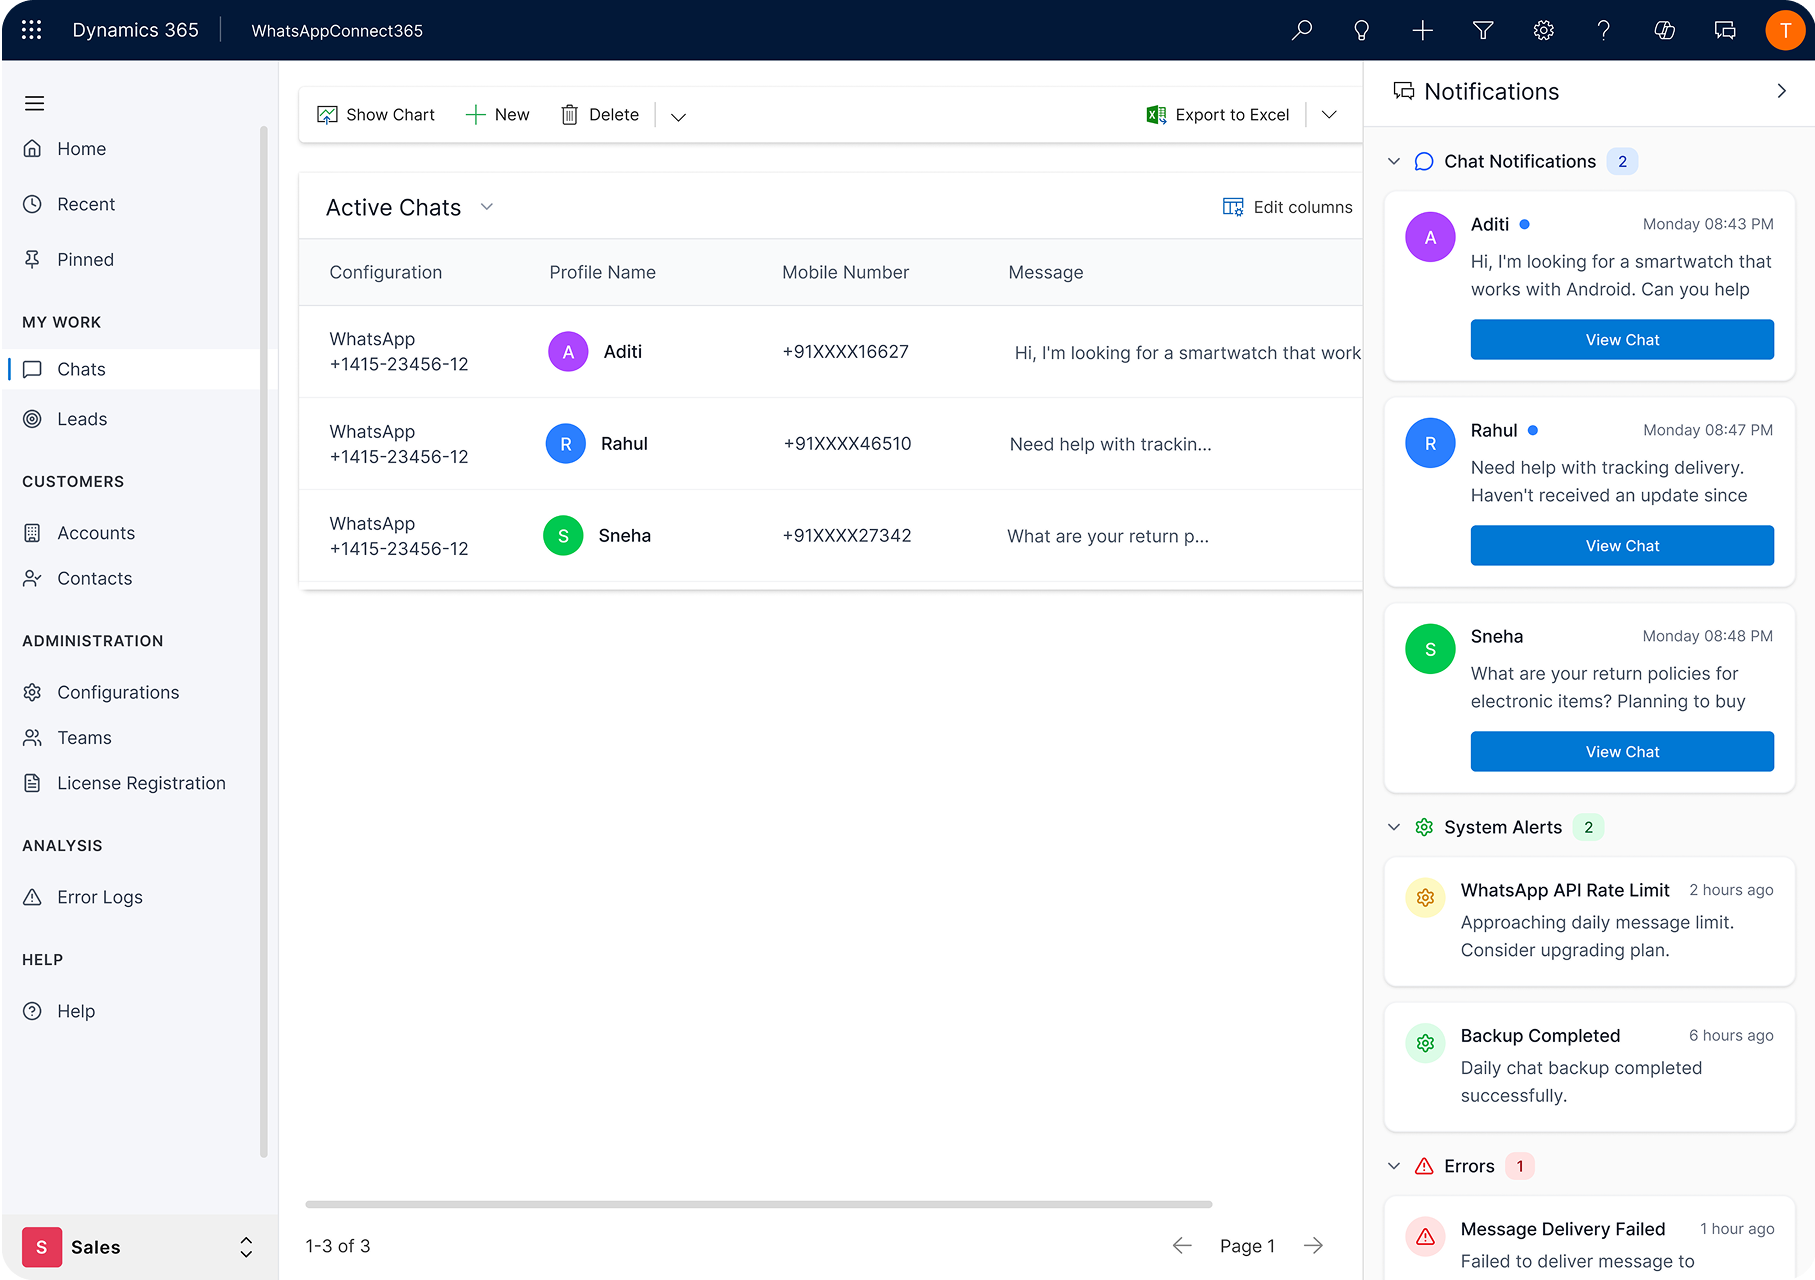
Task: Collapse the sidebar with hamburger icon
Action: [x=34, y=103]
